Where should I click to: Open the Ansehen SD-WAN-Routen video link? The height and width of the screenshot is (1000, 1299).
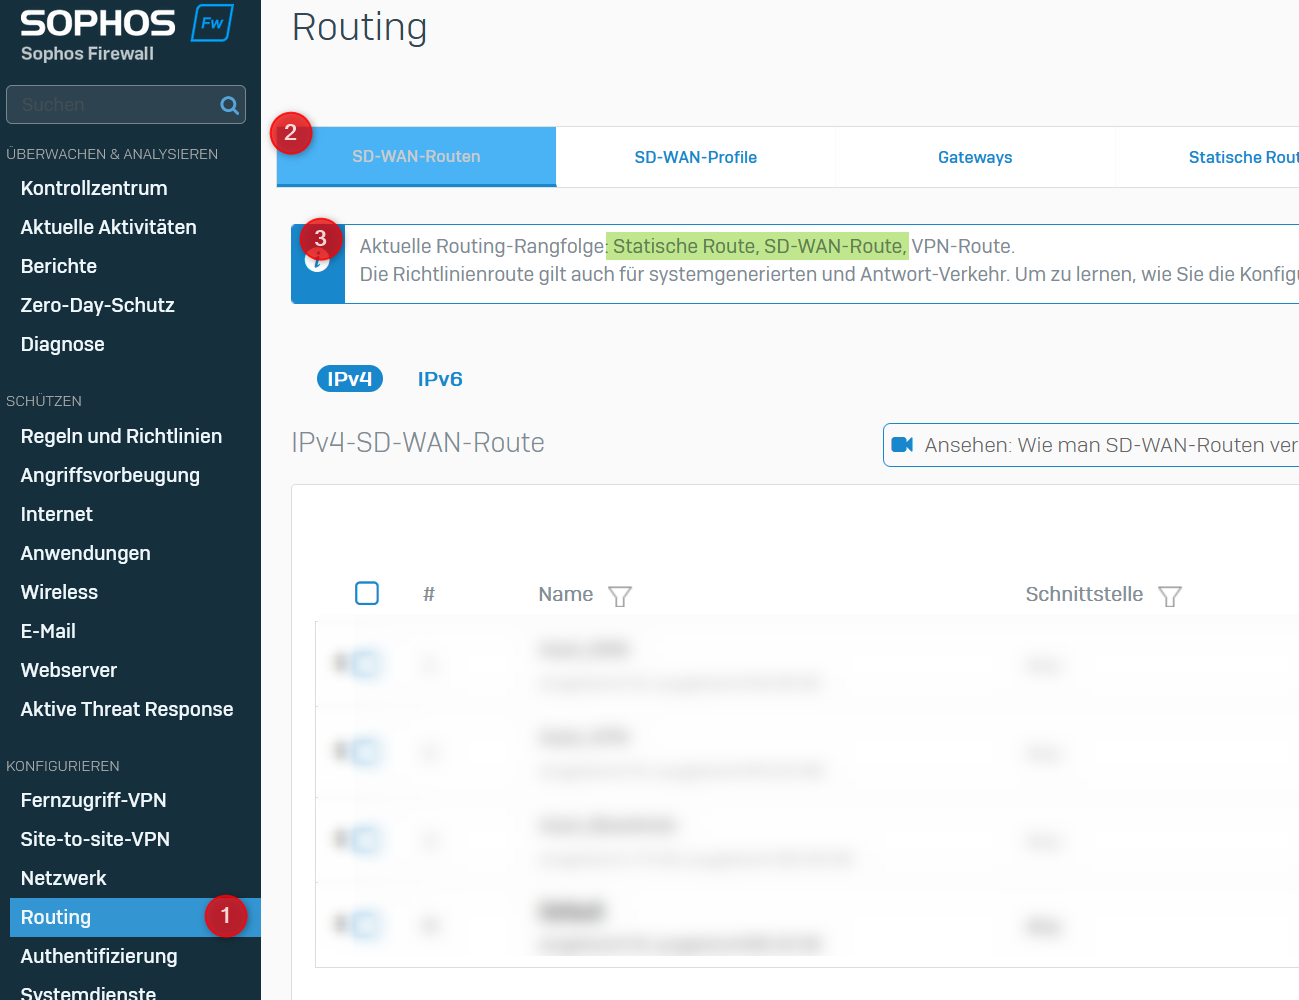pyautogui.click(x=1091, y=445)
